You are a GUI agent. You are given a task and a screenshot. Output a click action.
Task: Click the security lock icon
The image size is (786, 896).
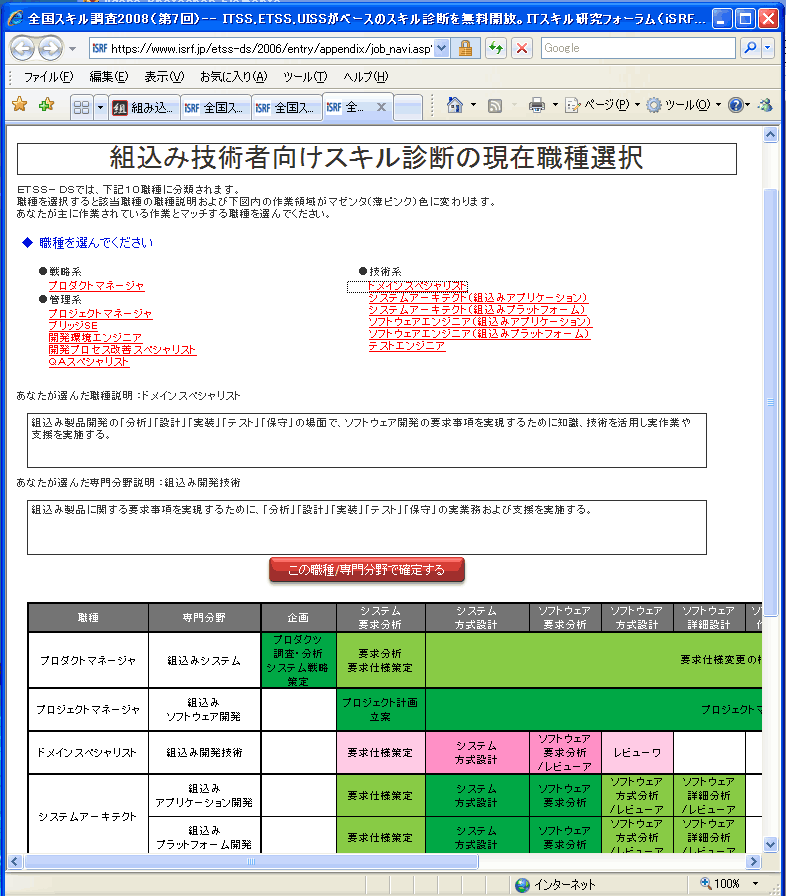[466, 49]
